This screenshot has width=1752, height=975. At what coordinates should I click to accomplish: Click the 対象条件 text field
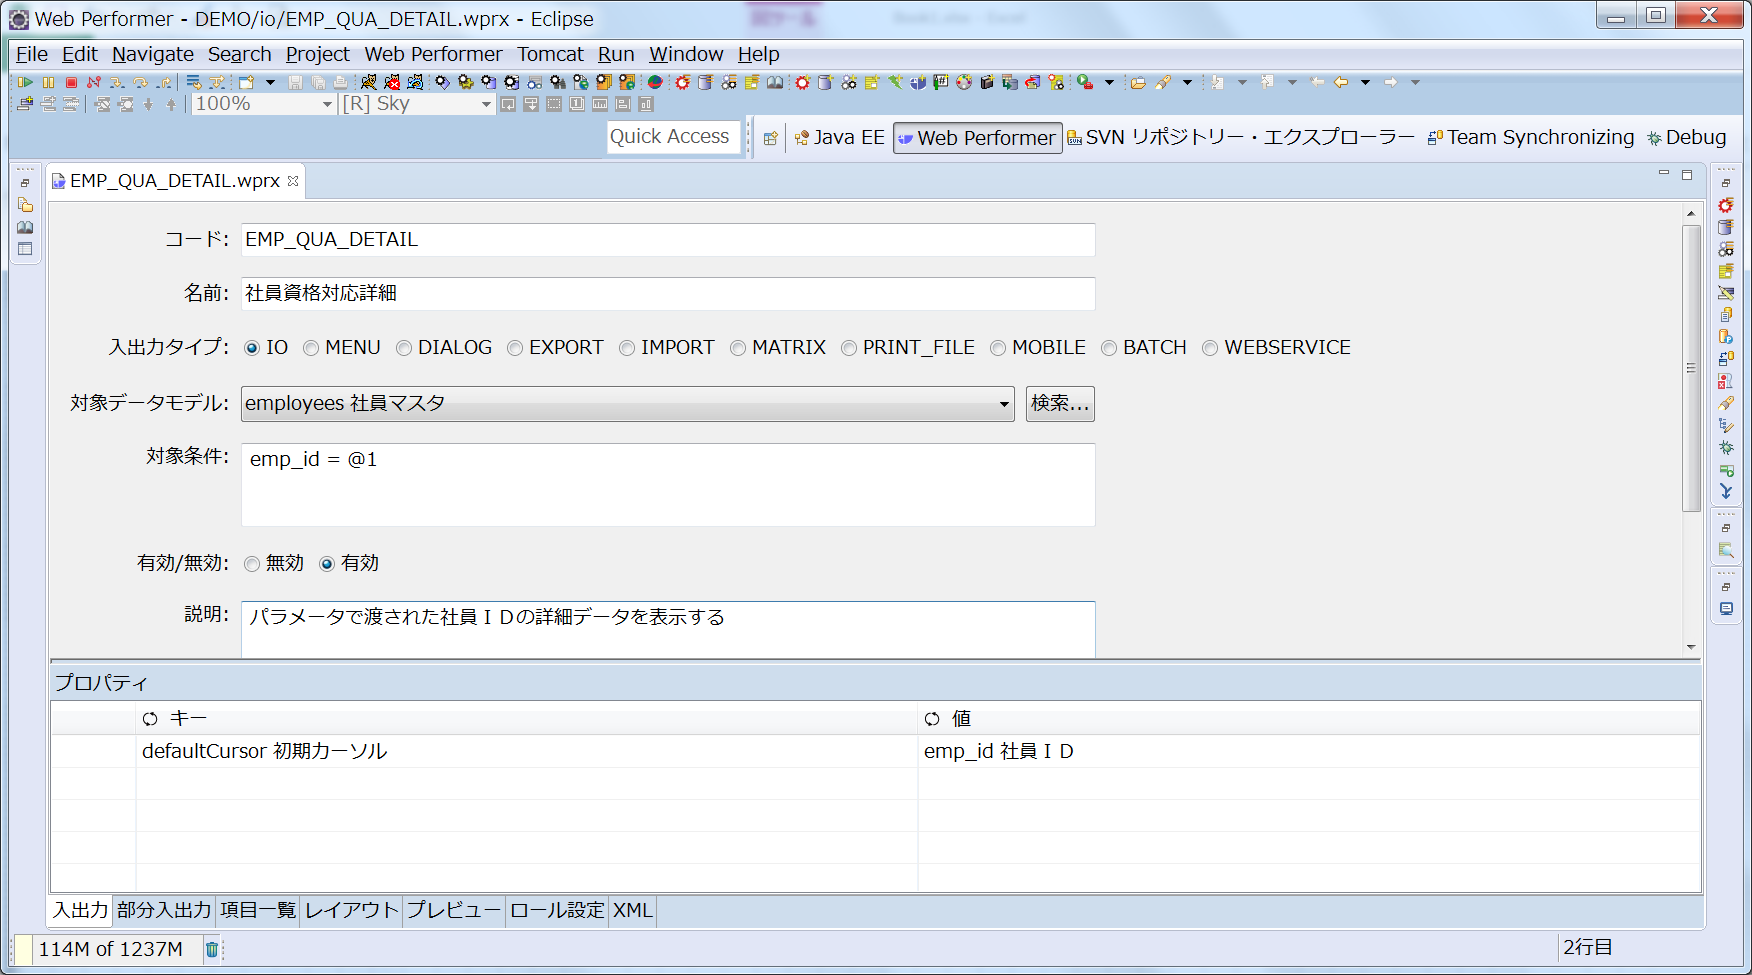[667, 485]
